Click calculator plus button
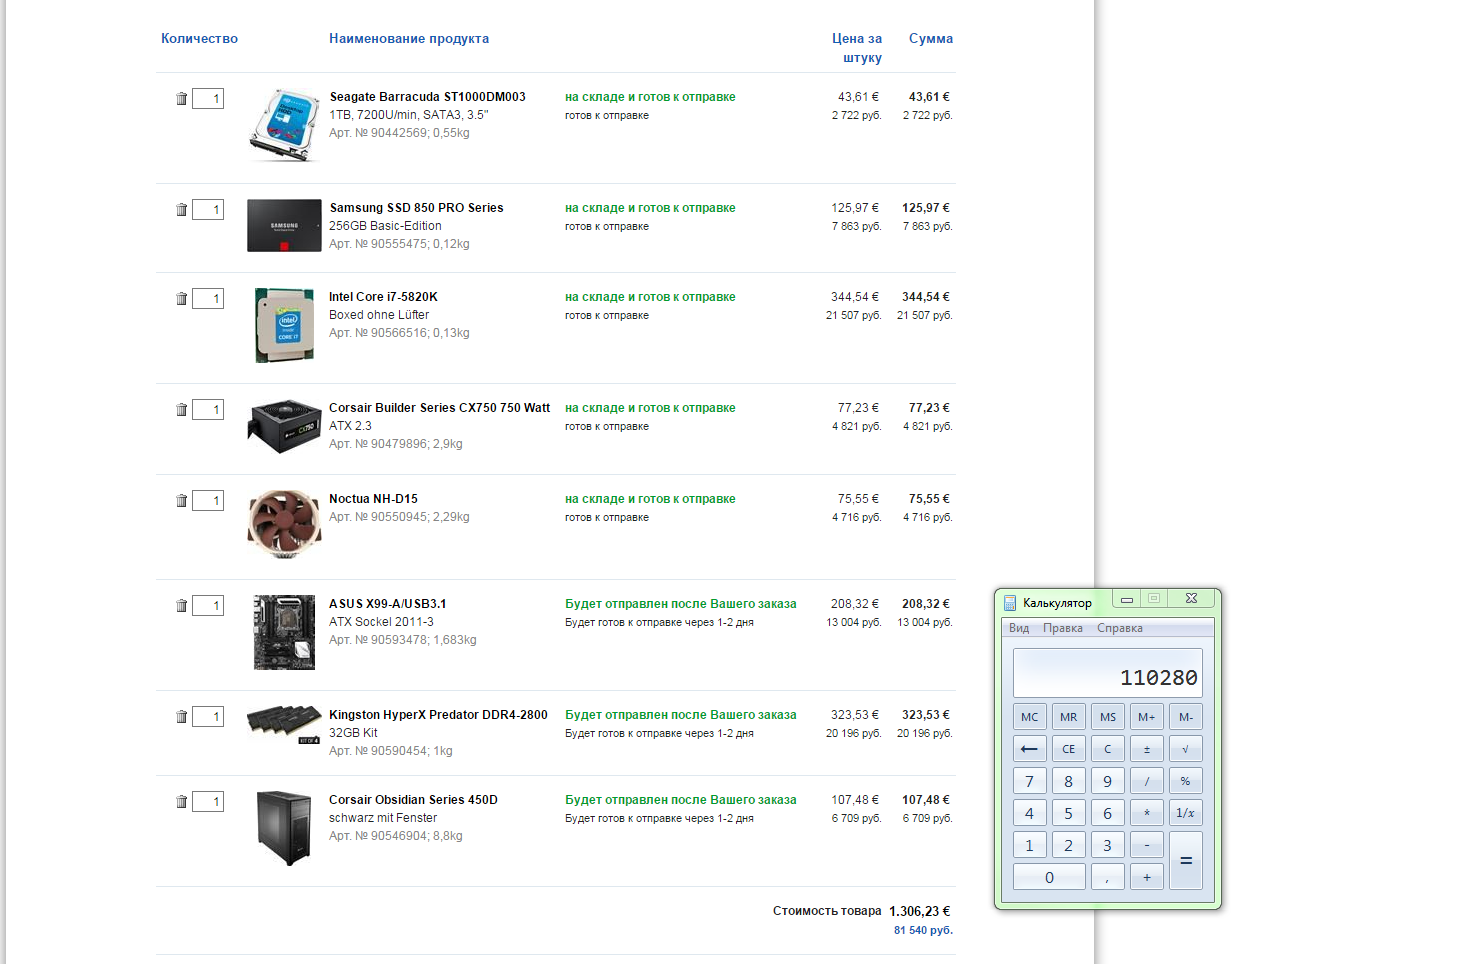The image size is (1466, 964). [x=1147, y=877]
